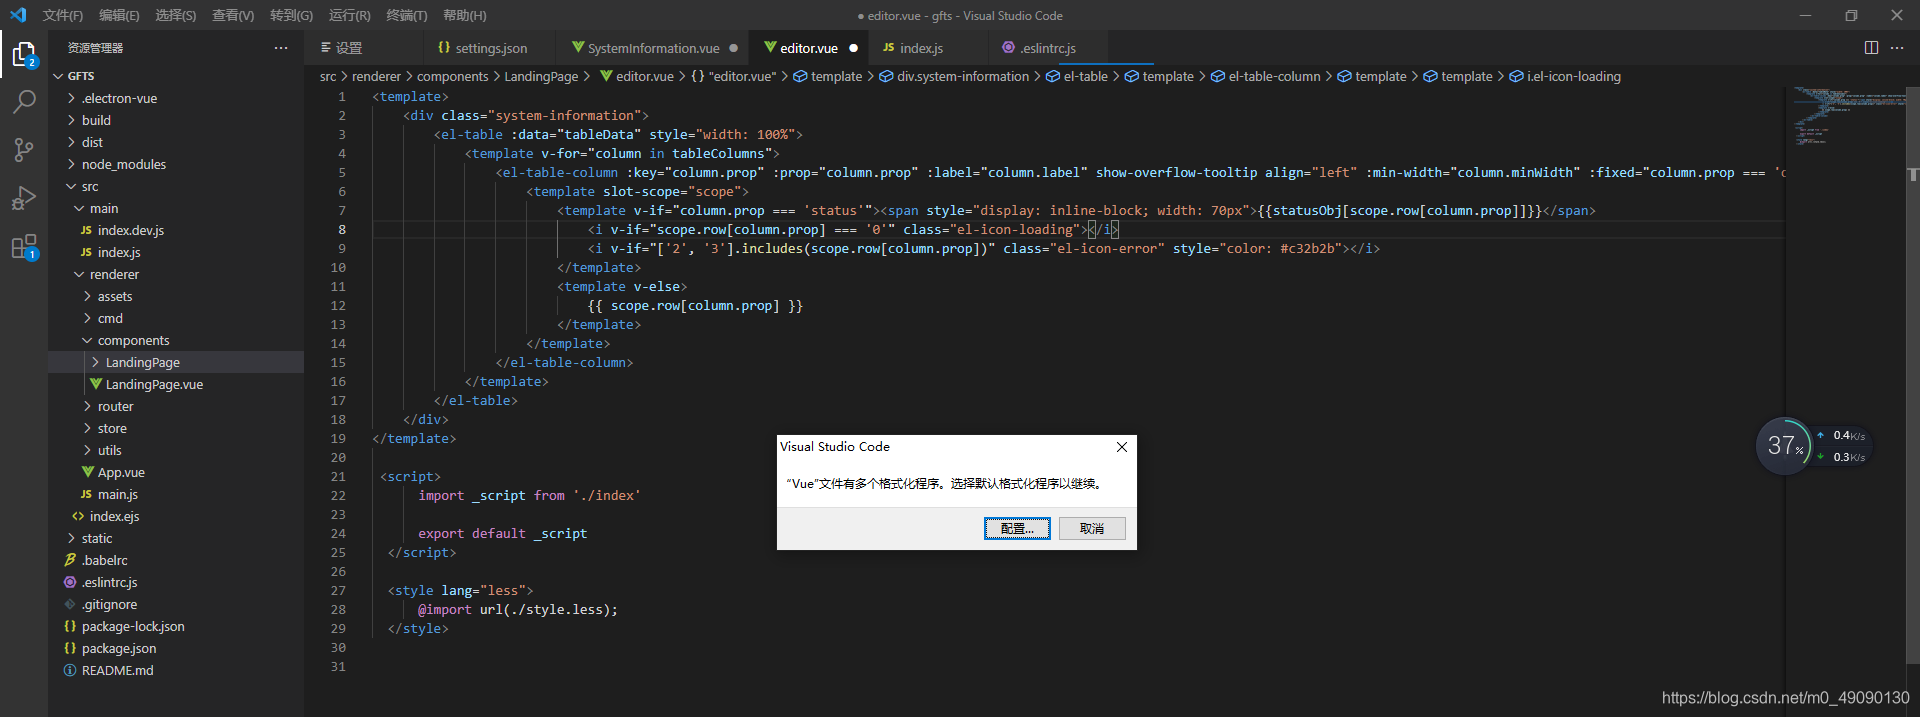The height and width of the screenshot is (717, 1920).
Task: Collapse the GFTS root folder
Action: (x=176, y=76)
